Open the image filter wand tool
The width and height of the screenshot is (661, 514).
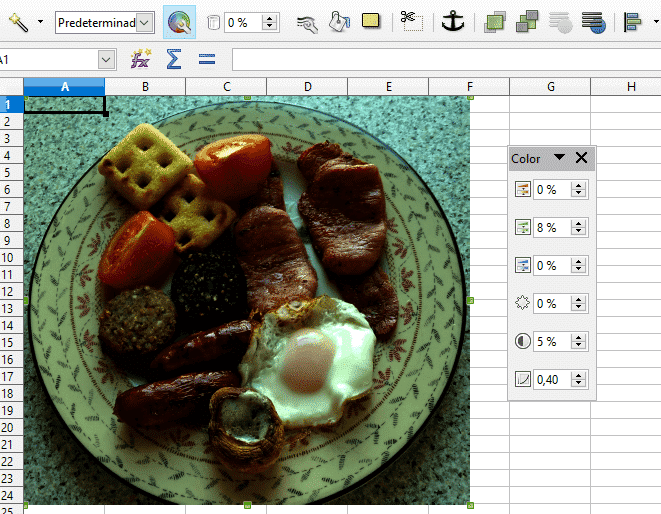click(19, 22)
